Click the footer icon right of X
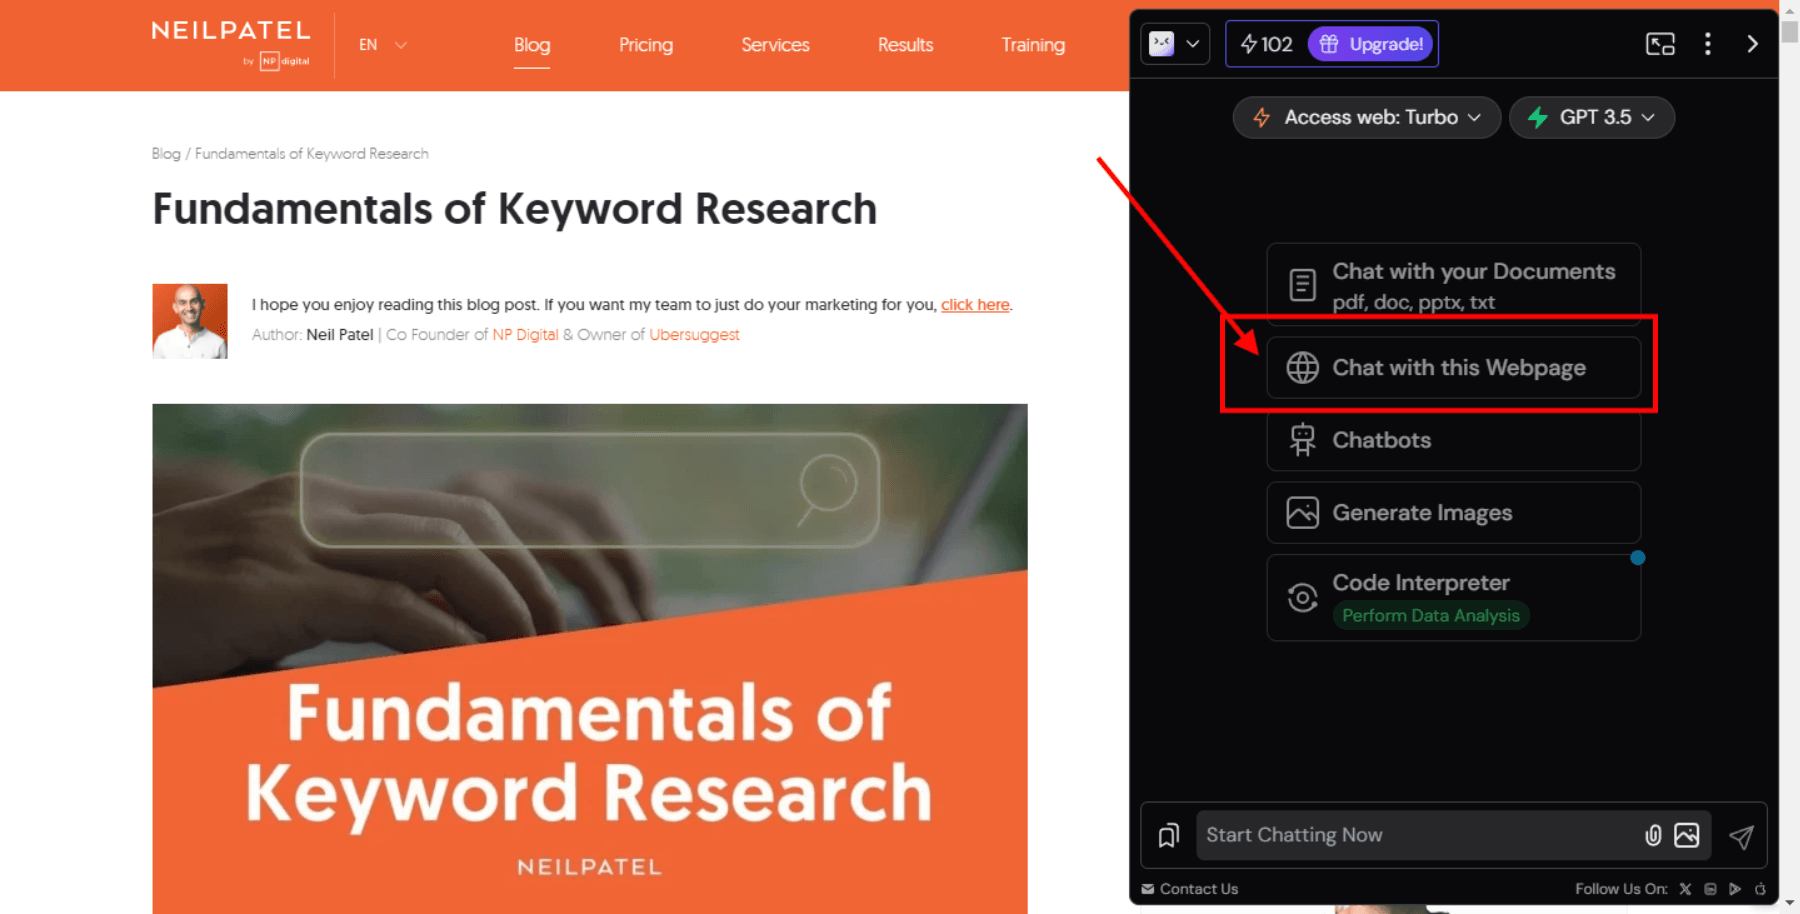 [x=1710, y=889]
